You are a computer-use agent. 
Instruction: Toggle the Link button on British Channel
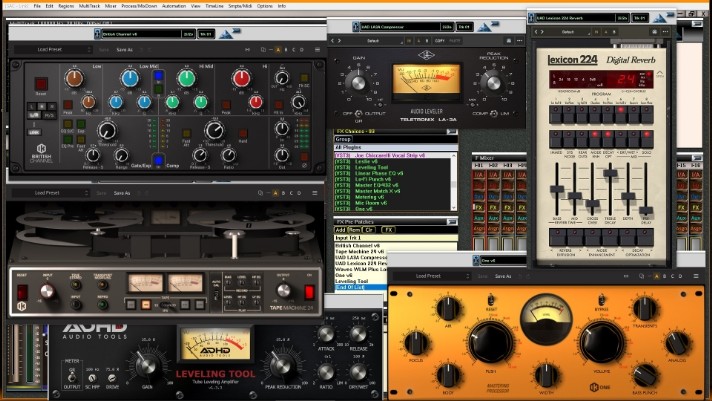[x=34, y=132]
